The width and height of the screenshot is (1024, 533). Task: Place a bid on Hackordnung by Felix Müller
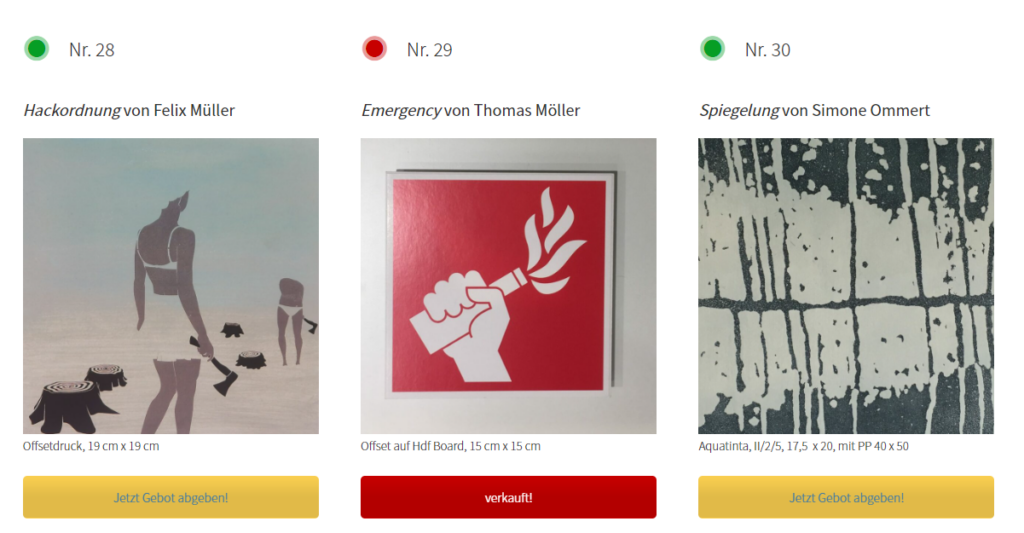click(171, 497)
